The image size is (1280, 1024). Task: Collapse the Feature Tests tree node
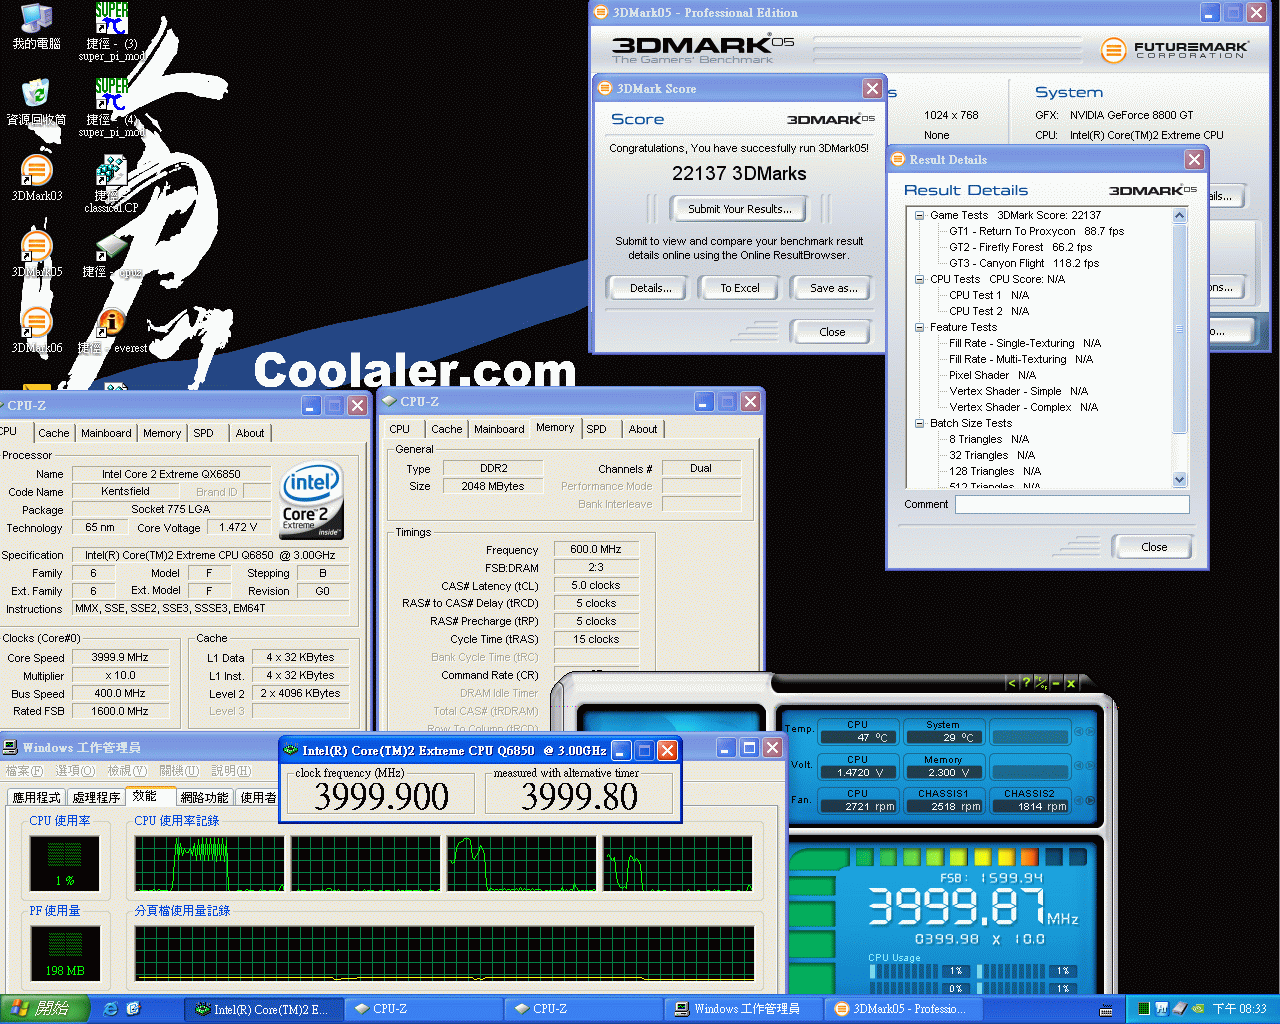point(919,327)
